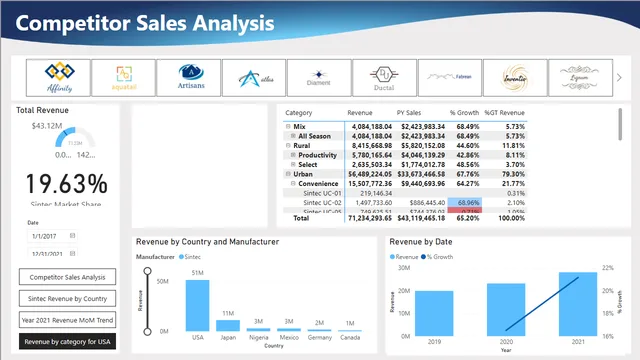Select the Nigeria bar in country chart

258,329
